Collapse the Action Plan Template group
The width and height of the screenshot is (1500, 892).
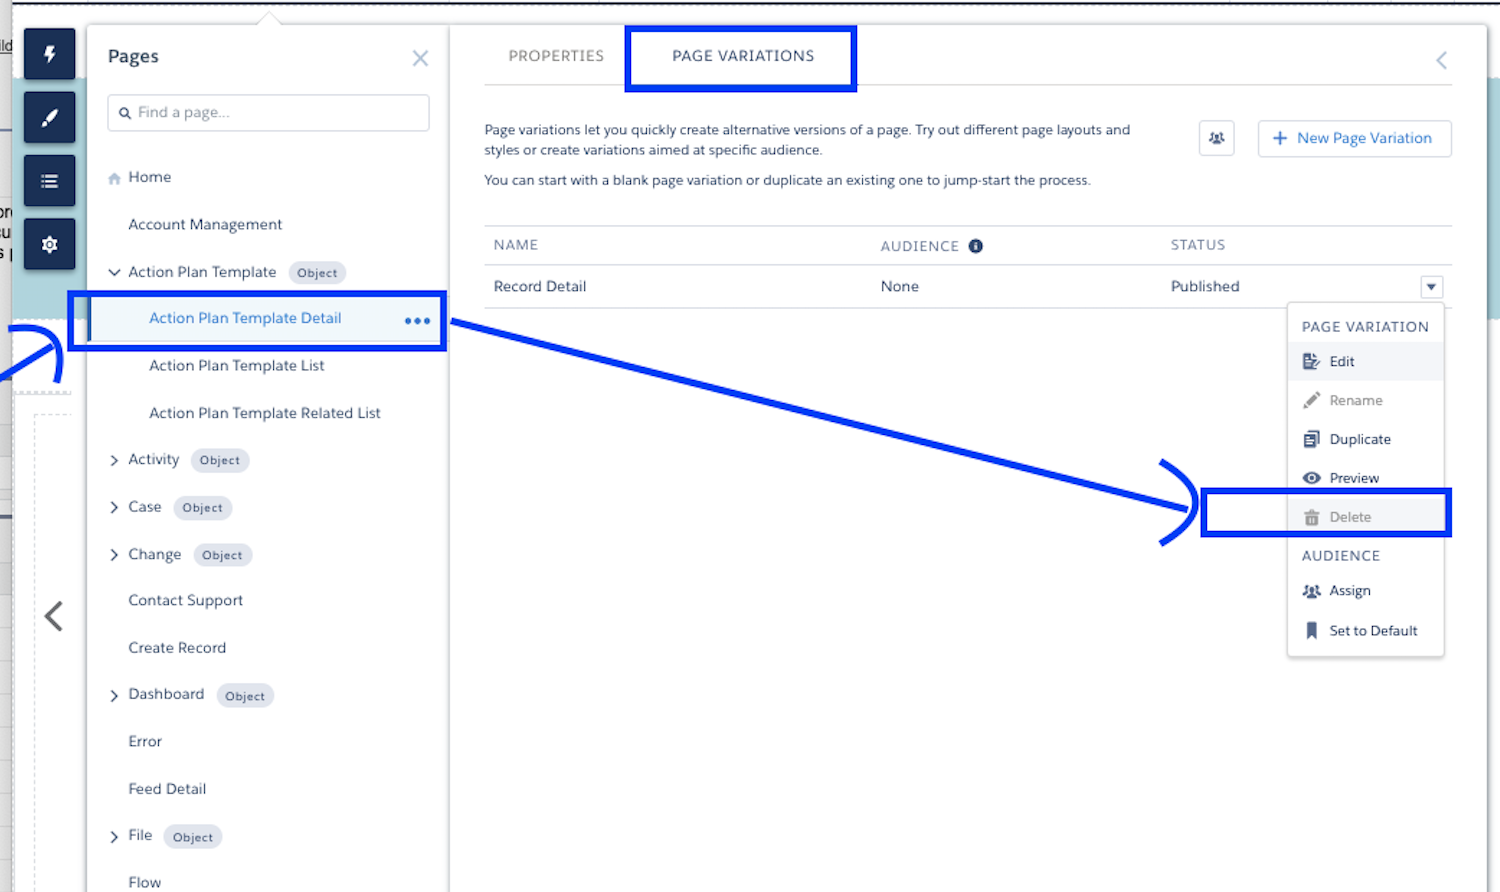pyautogui.click(x=114, y=272)
